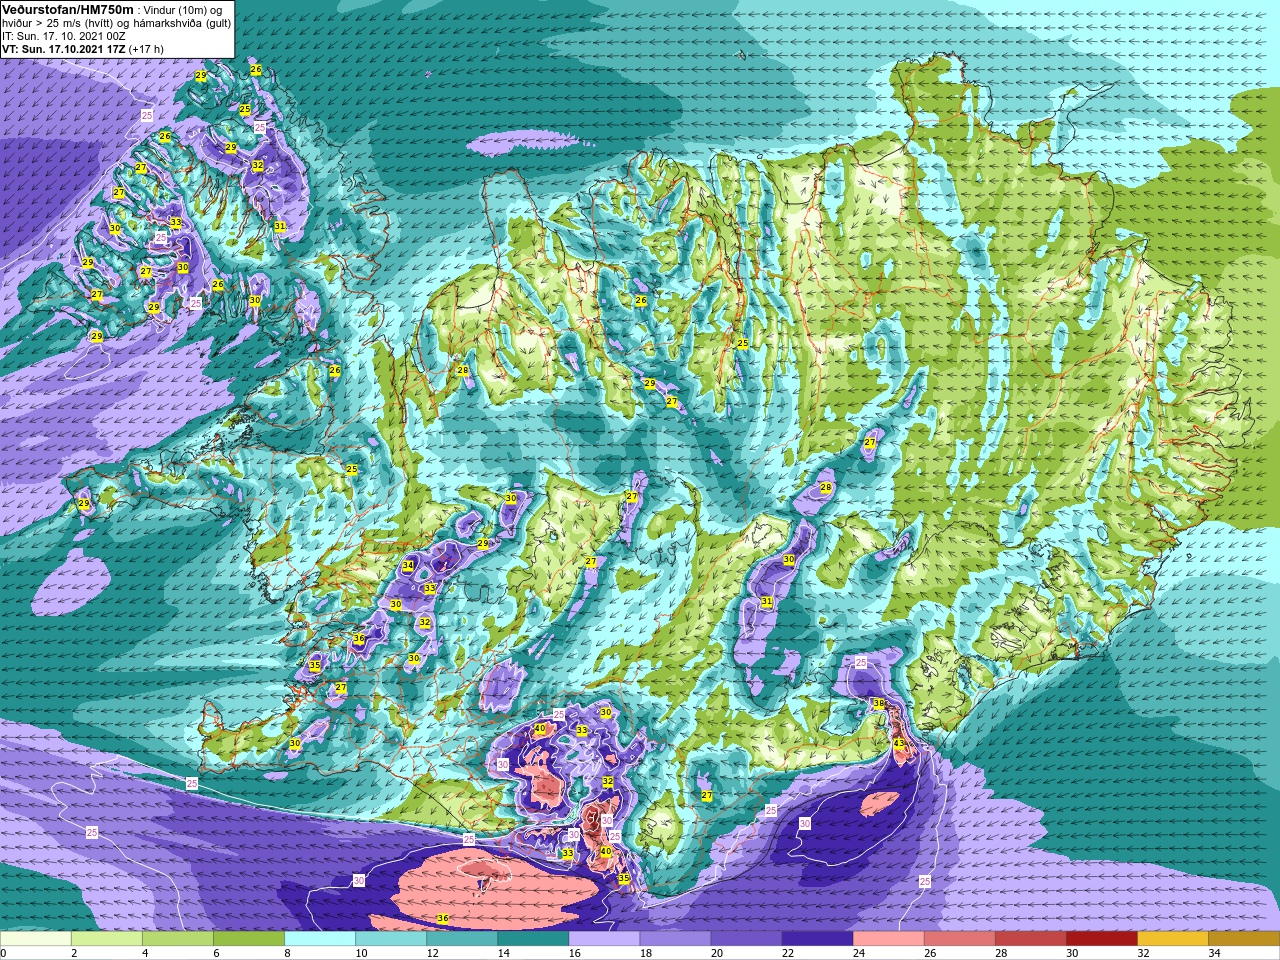Viewport: 1280px width, 960px height.
Task: Click the olive green 6–8 m/s legend swatch
Action: point(249,939)
